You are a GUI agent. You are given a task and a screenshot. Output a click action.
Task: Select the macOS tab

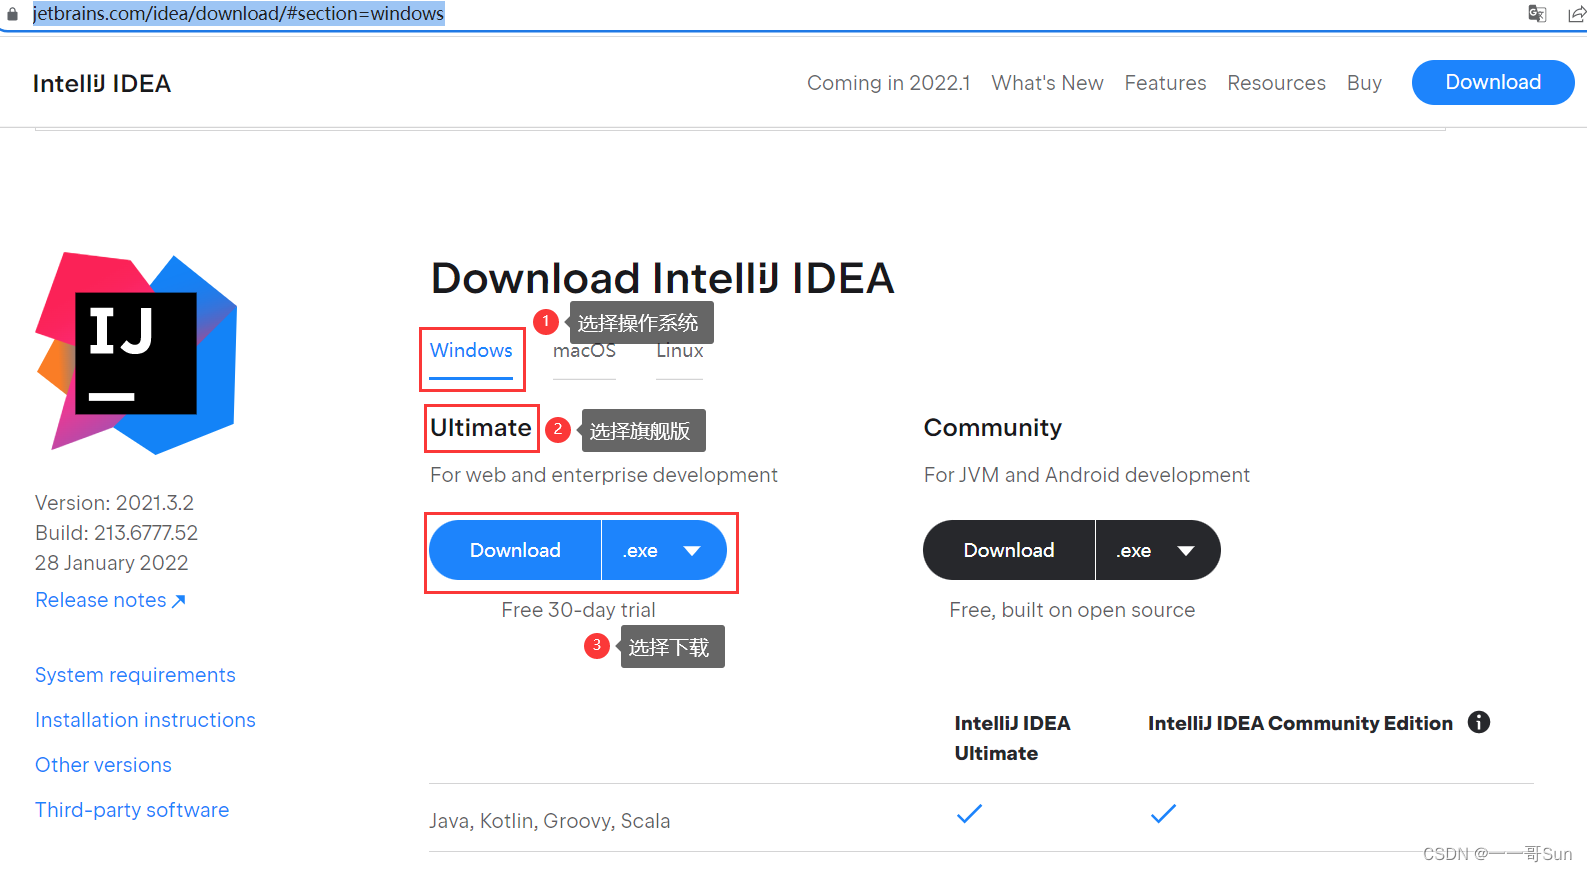click(584, 350)
